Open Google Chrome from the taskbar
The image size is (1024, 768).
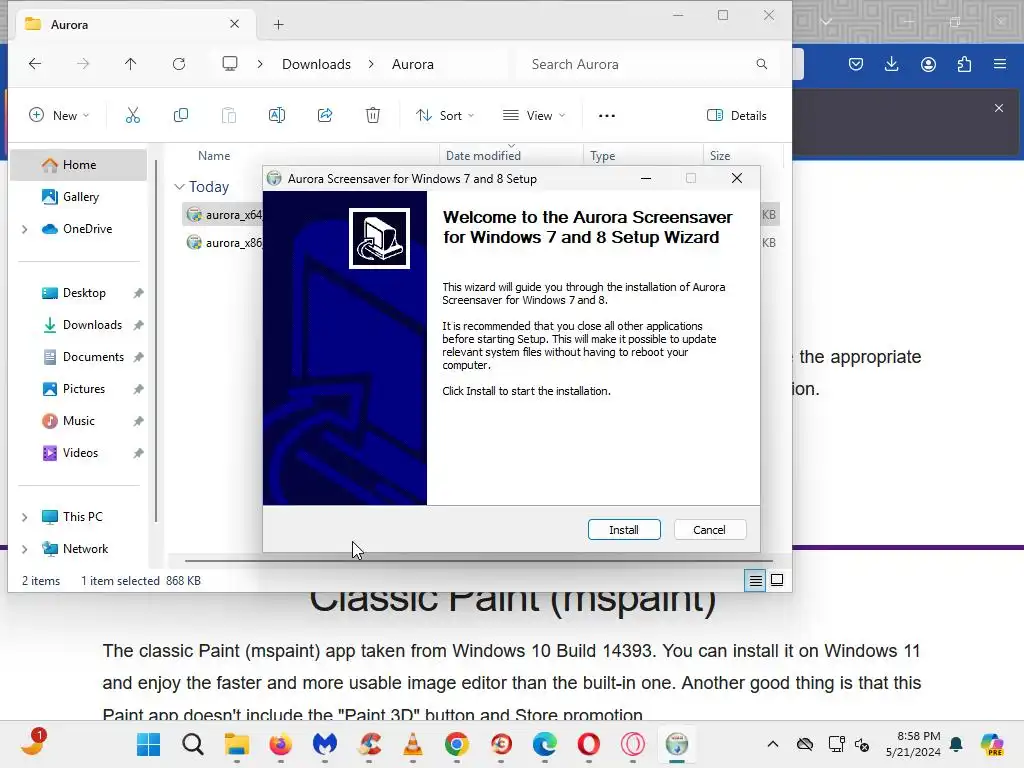pos(456,744)
